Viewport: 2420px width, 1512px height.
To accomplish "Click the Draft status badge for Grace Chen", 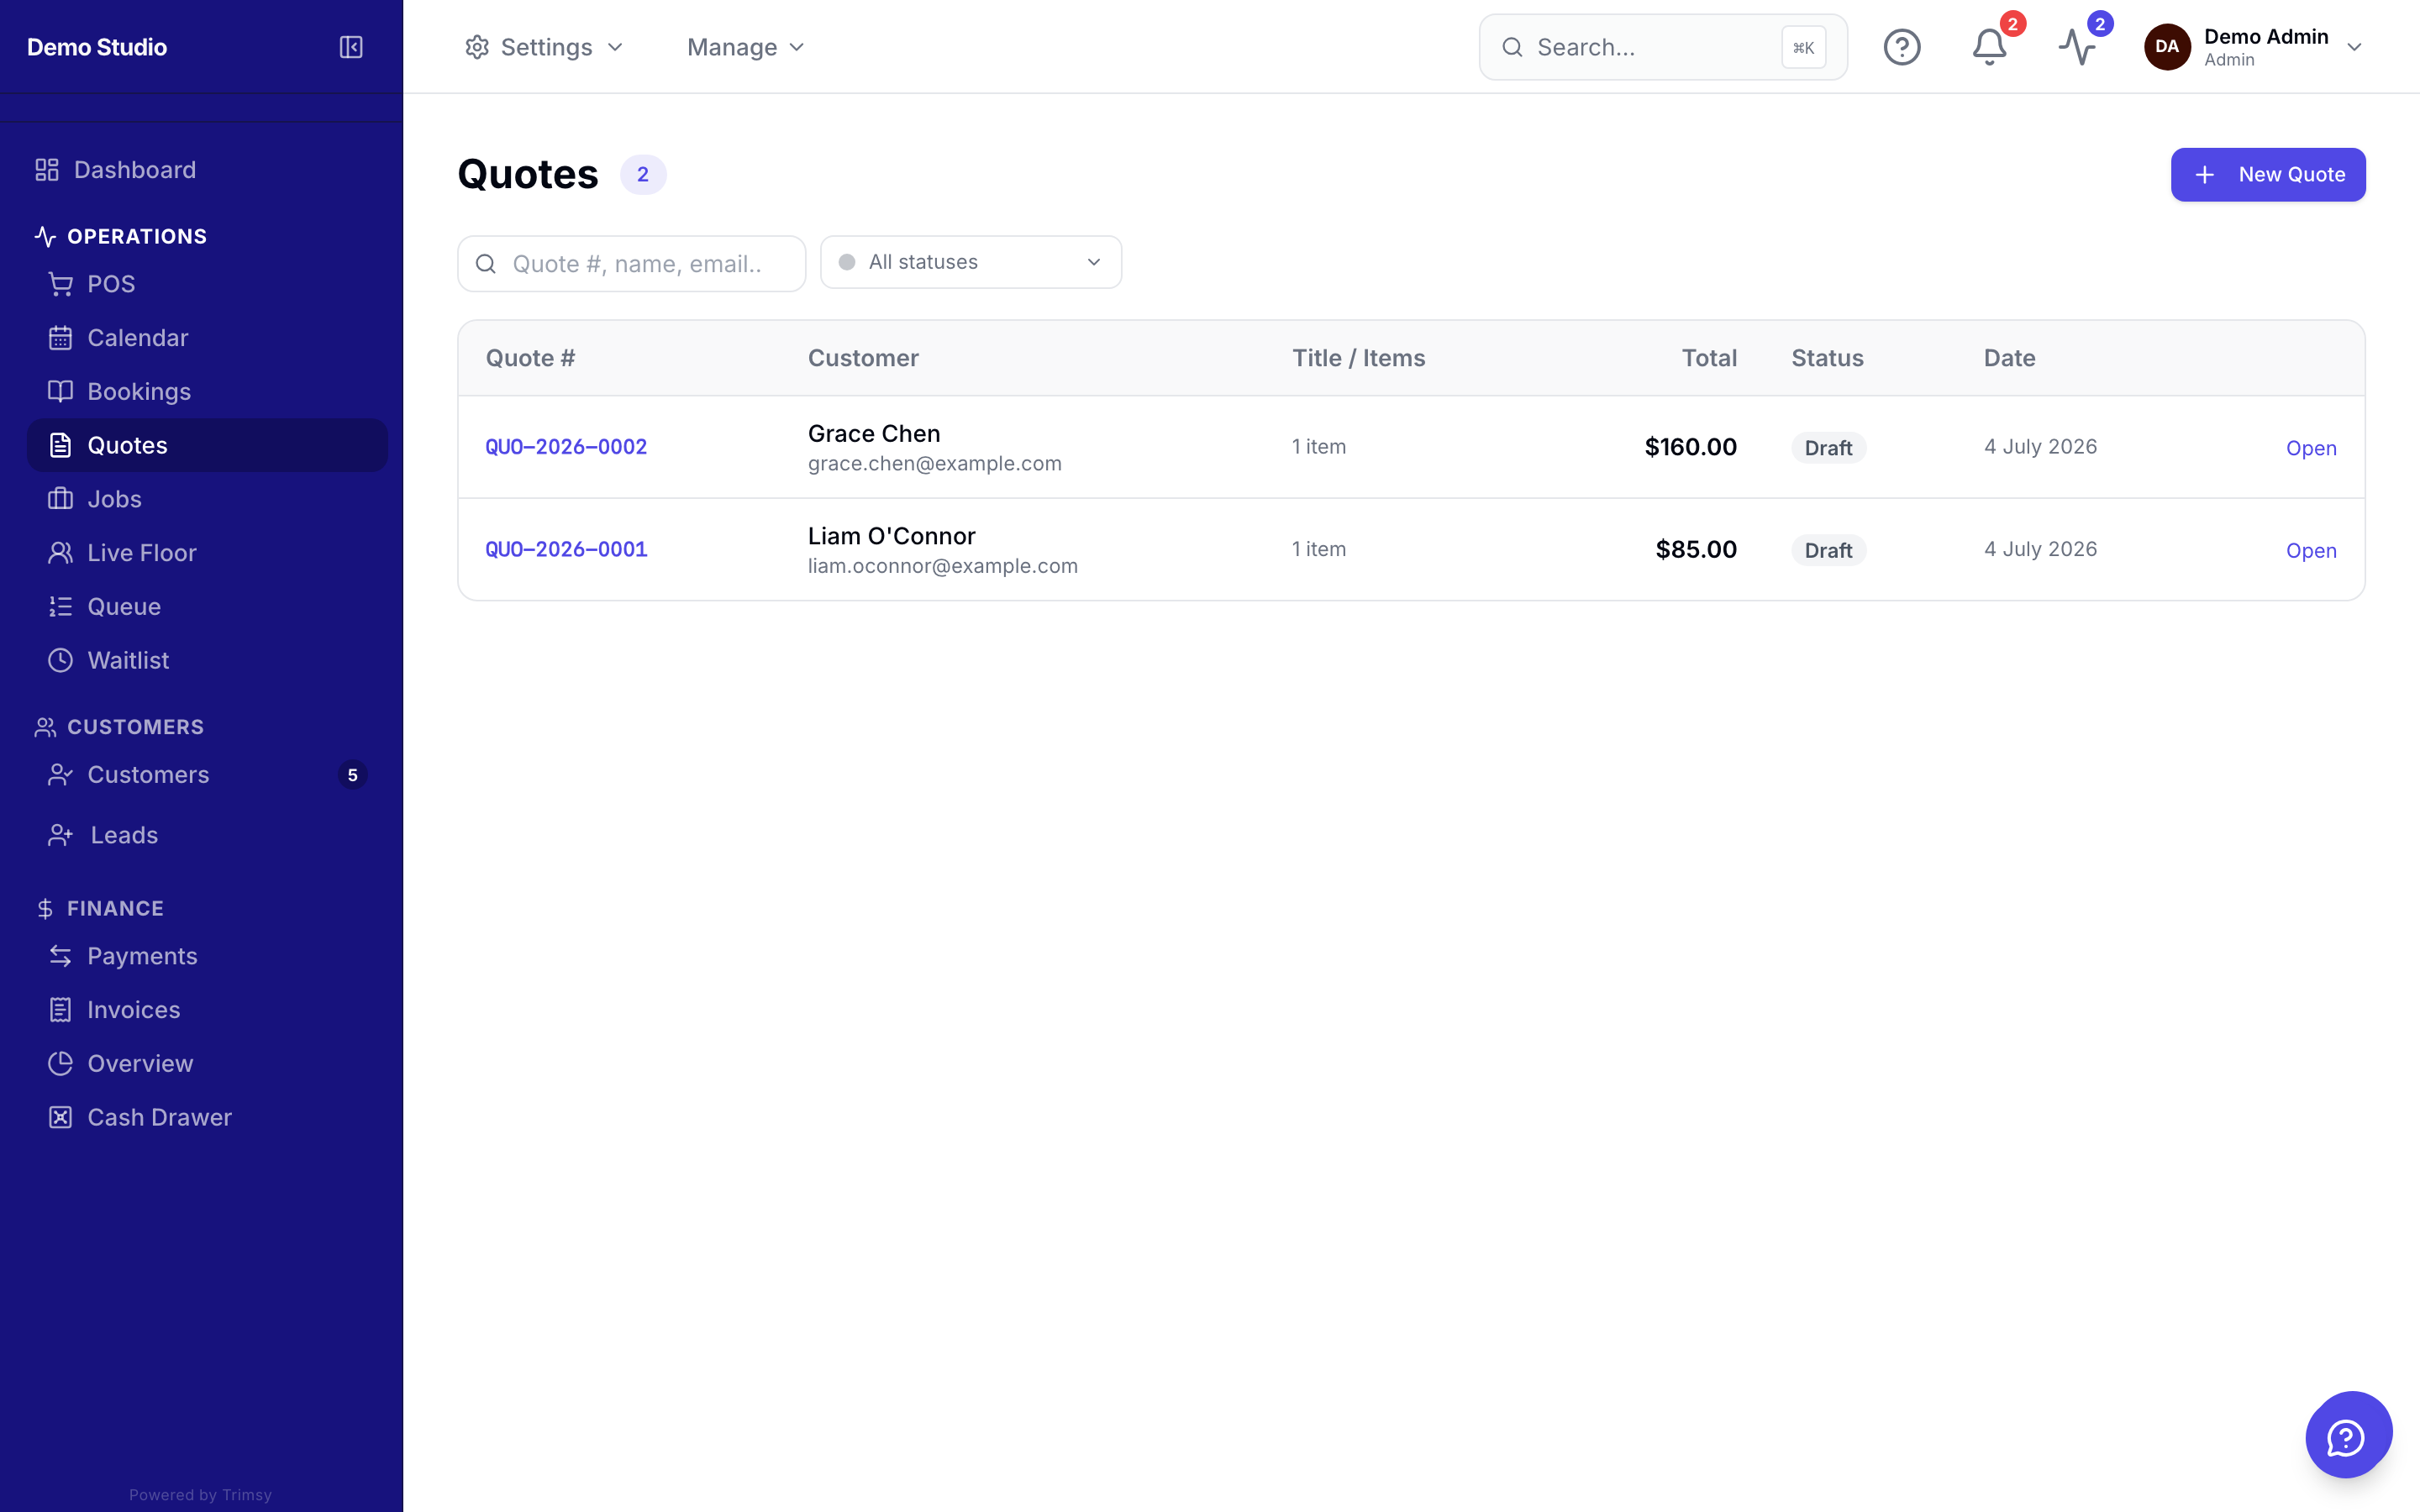I will (1828, 448).
